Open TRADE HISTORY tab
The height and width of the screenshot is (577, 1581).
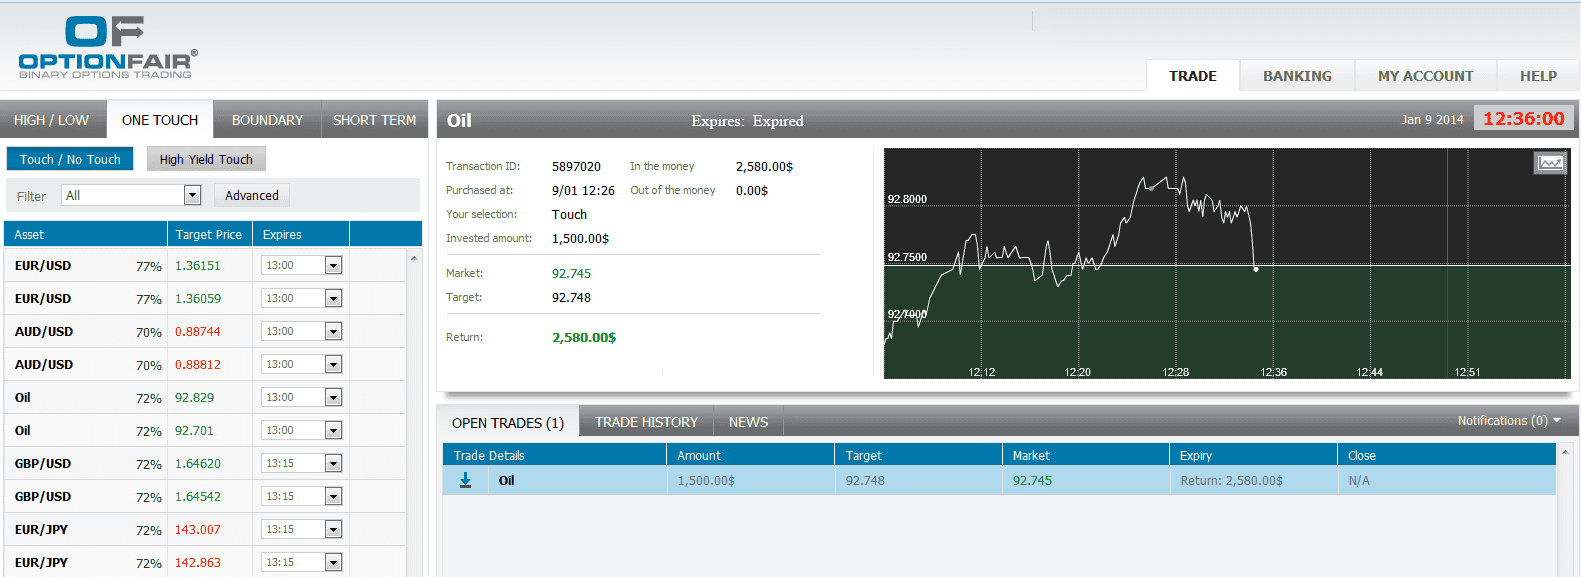pyautogui.click(x=646, y=423)
